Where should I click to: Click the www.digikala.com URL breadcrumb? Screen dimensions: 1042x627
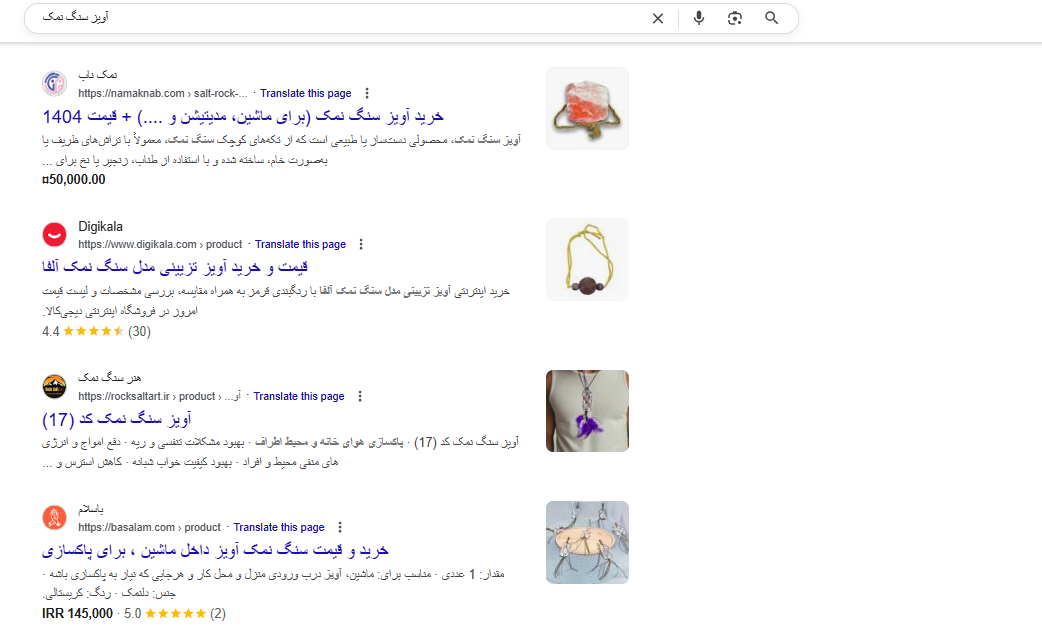click(x=160, y=244)
